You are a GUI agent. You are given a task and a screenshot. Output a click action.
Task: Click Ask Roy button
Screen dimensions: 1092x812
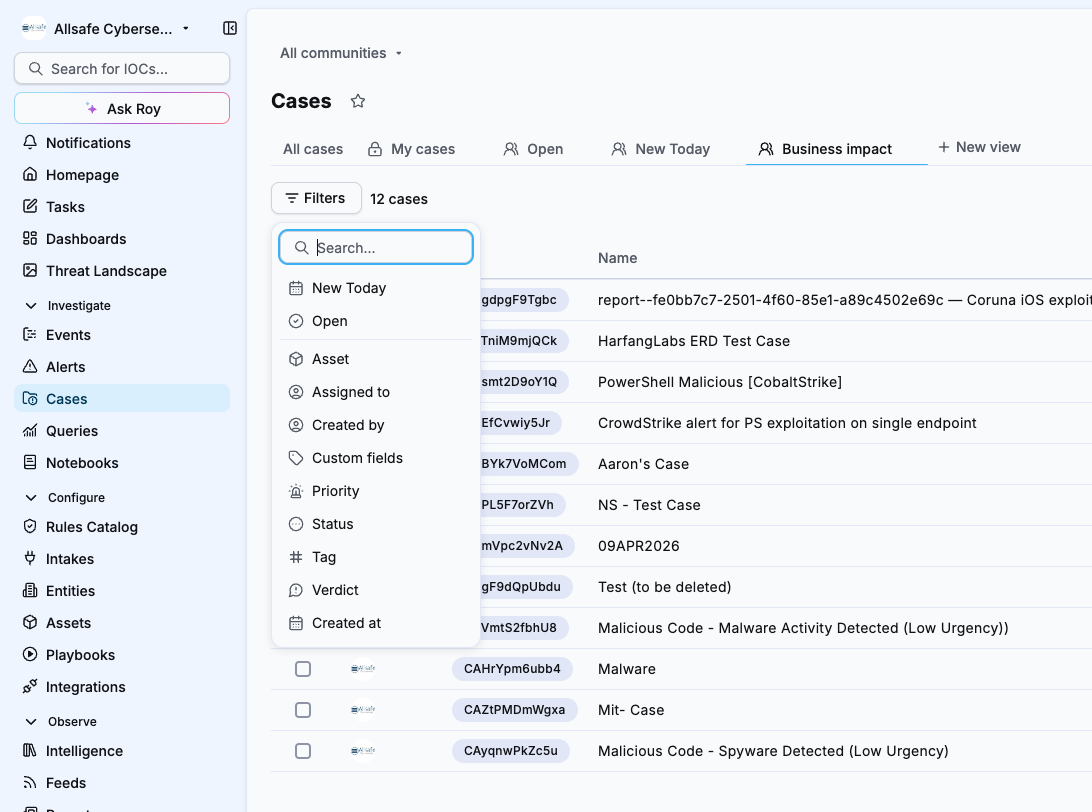click(x=122, y=109)
